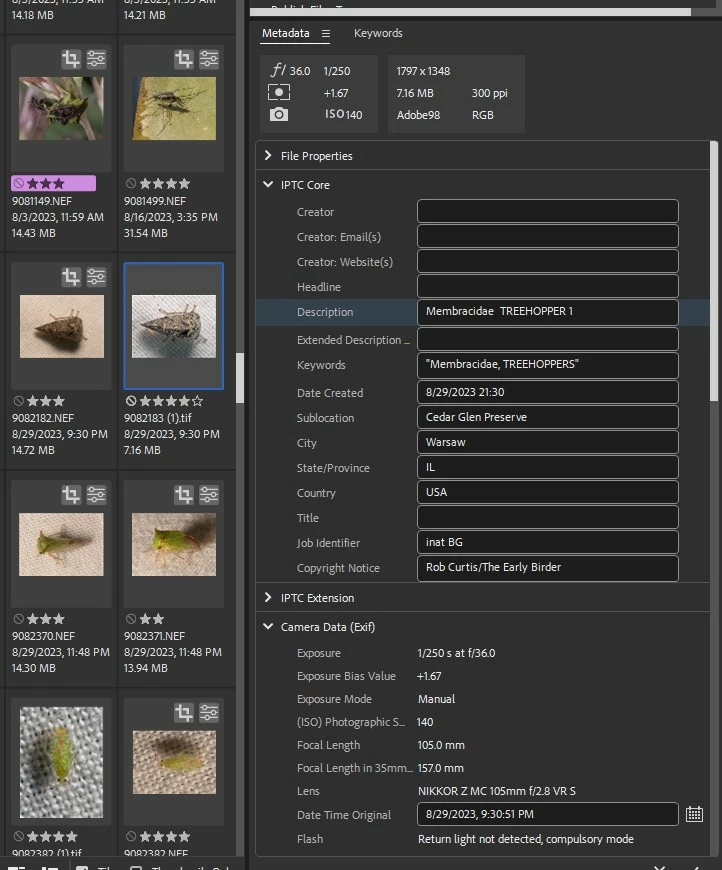Switch to Keywords tab
The height and width of the screenshot is (870, 722).
378,33
